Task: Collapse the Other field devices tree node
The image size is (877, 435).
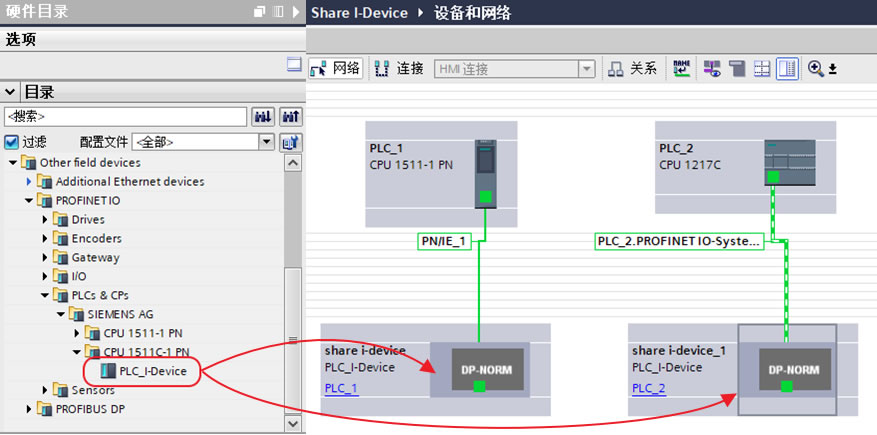Action: pyautogui.click(x=13, y=163)
